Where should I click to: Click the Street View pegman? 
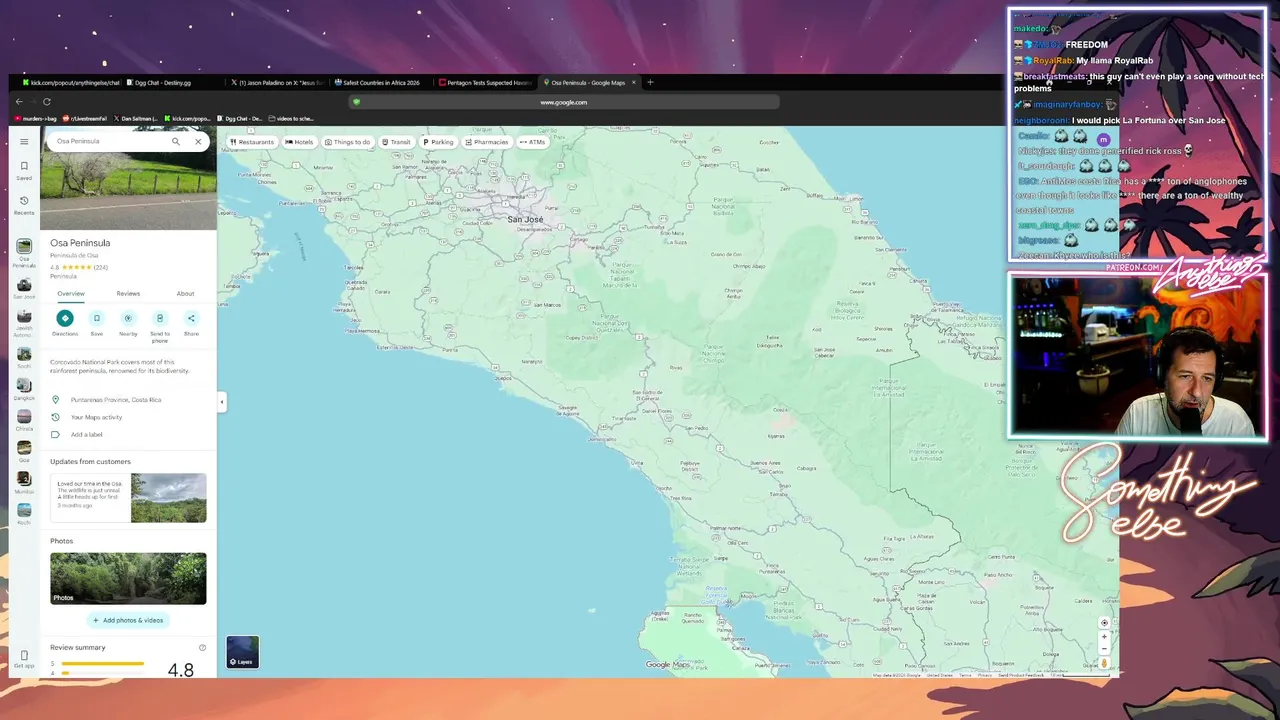pos(1104,663)
